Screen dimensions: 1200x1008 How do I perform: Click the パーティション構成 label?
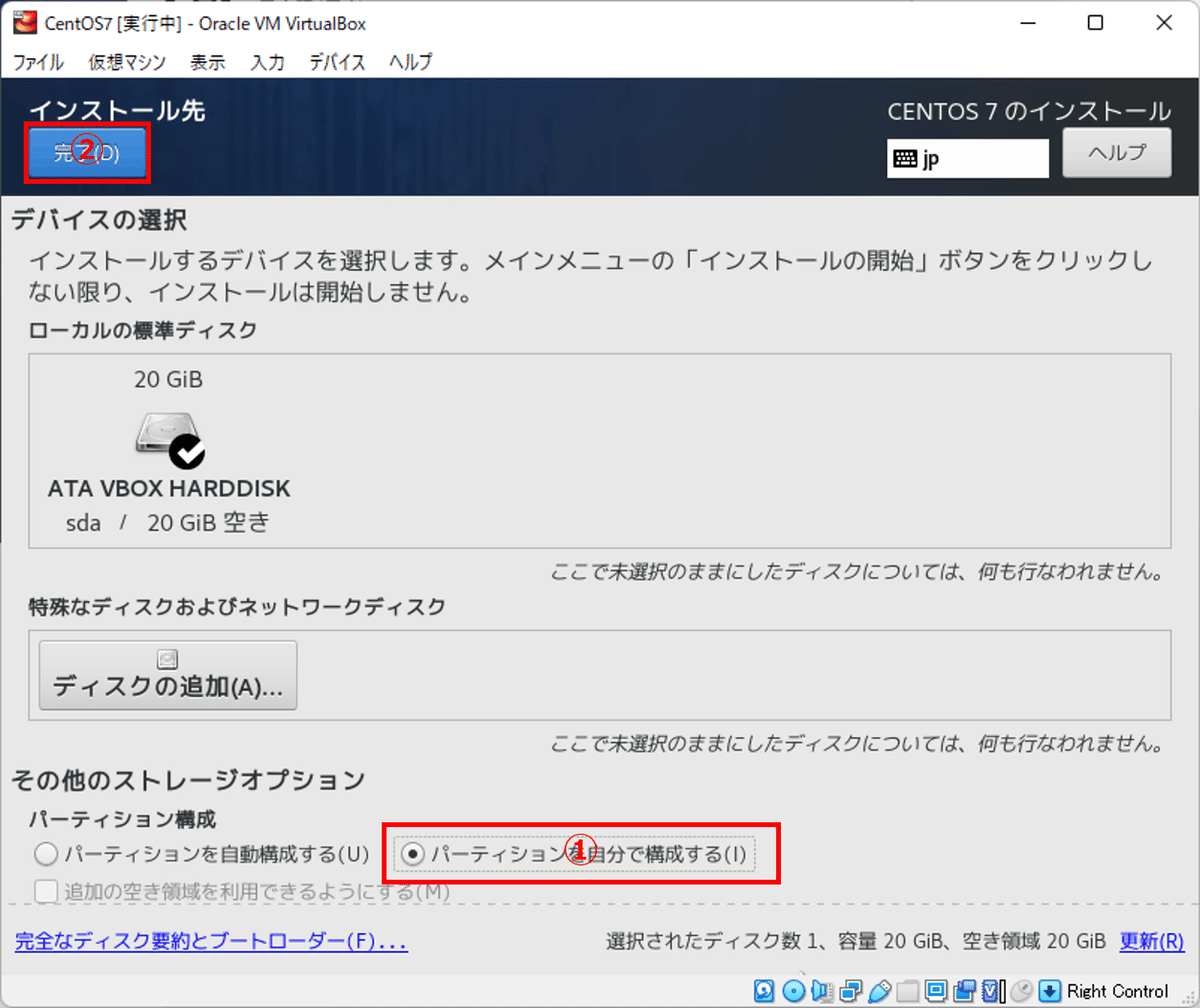coord(122,819)
